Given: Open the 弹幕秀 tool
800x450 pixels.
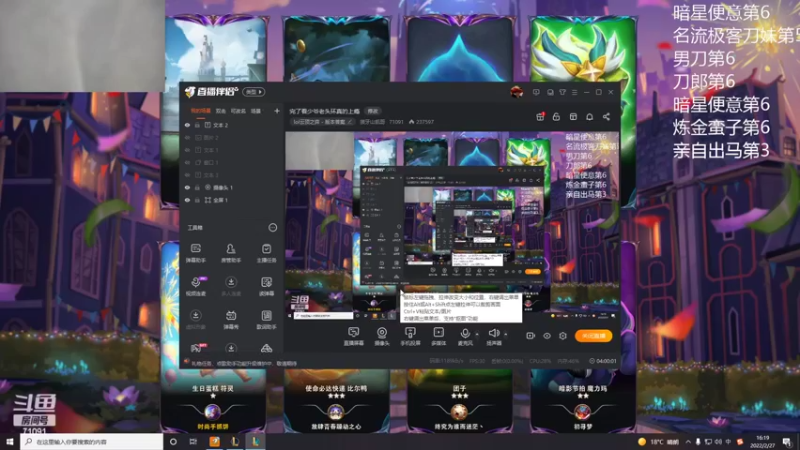Looking at the screenshot, I should 231,320.
